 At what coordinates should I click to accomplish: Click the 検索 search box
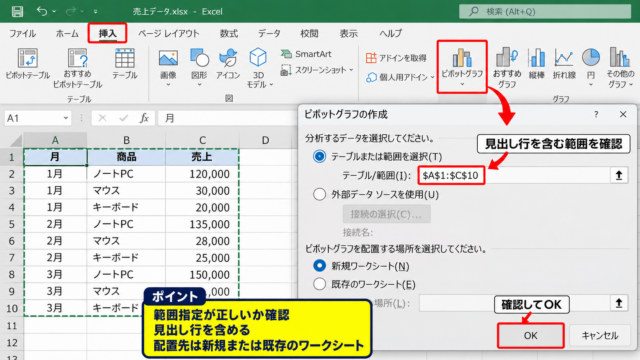point(545,11)
